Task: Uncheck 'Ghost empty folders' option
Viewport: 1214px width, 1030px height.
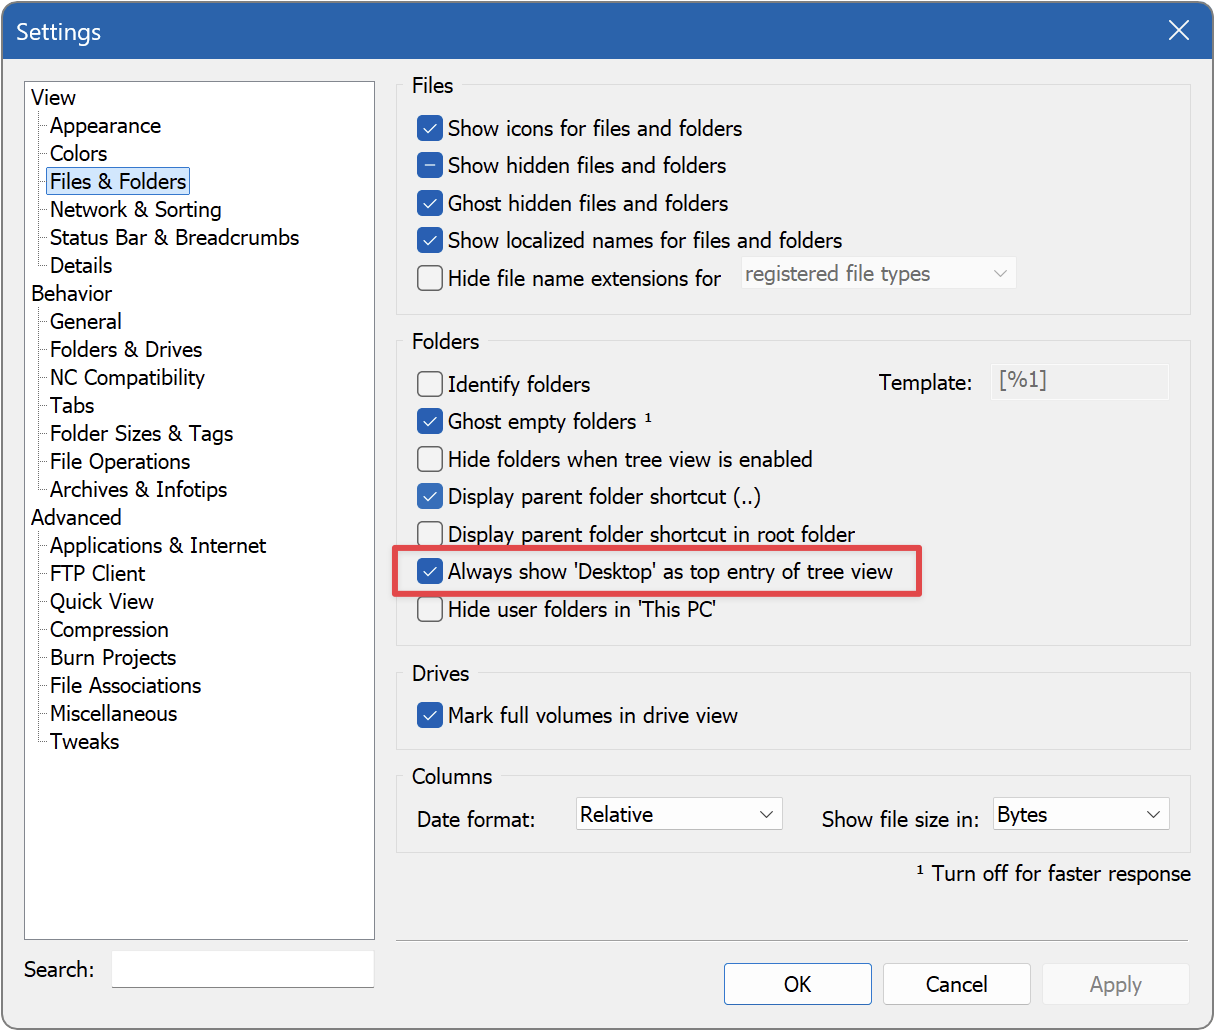Action: pyautogui.click(x=430, y=421)
